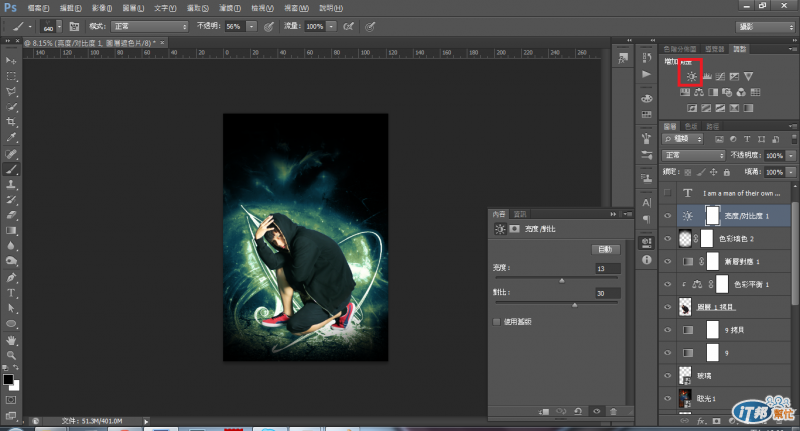Hide the 亮度/對比度 1 layer
800x431 pixels.
pos(669,215)
